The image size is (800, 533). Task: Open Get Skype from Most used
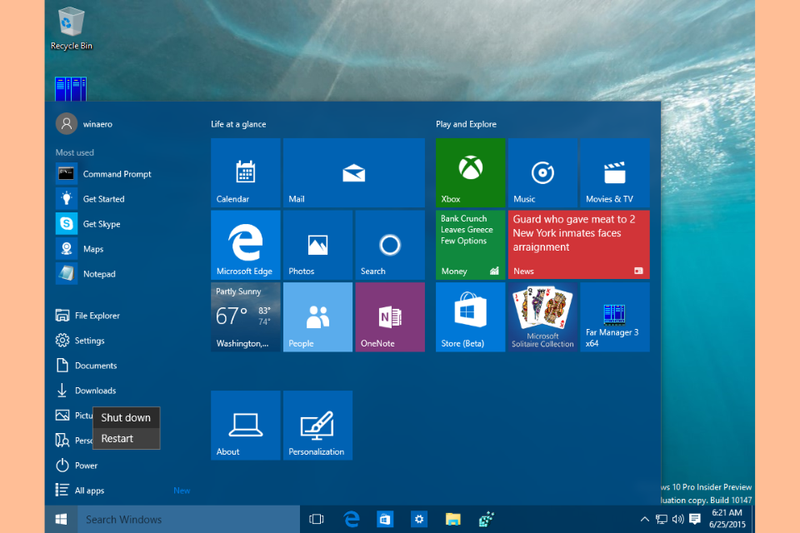point(89,224)
